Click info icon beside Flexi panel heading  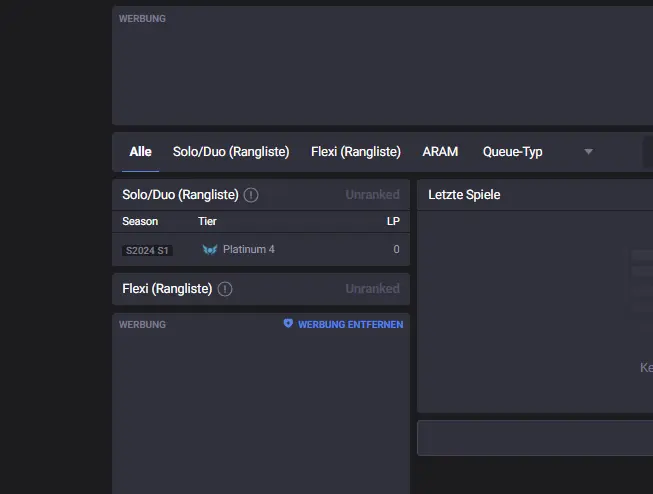pos(225,289)
